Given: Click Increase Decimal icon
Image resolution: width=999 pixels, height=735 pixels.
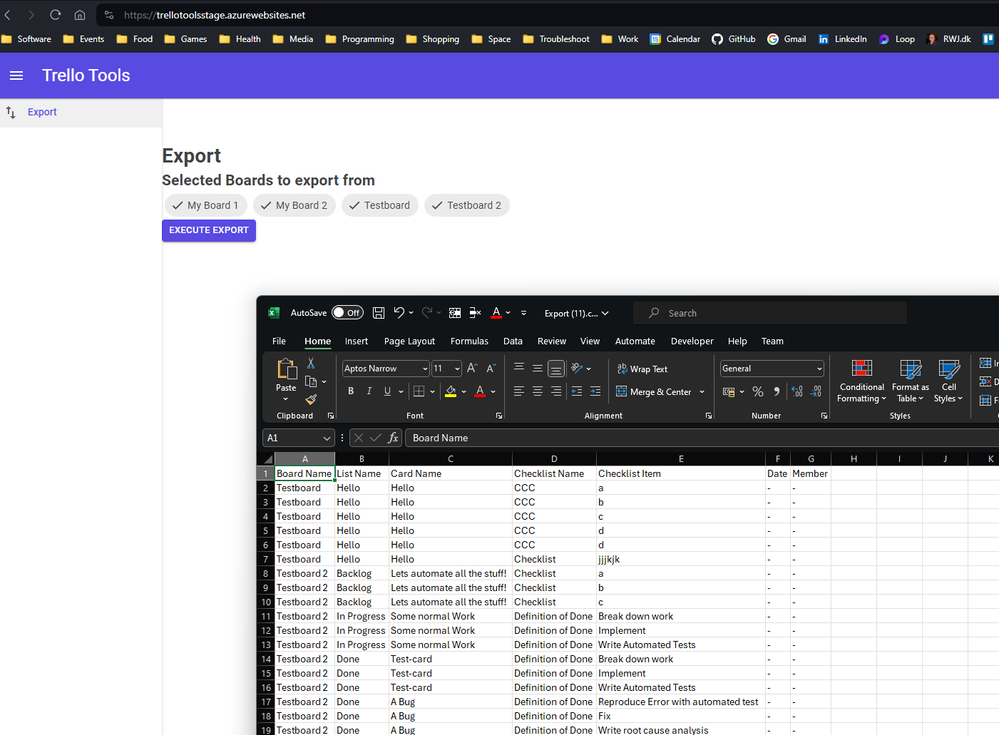Looking at the screenshot, I should tap(797, 392).
